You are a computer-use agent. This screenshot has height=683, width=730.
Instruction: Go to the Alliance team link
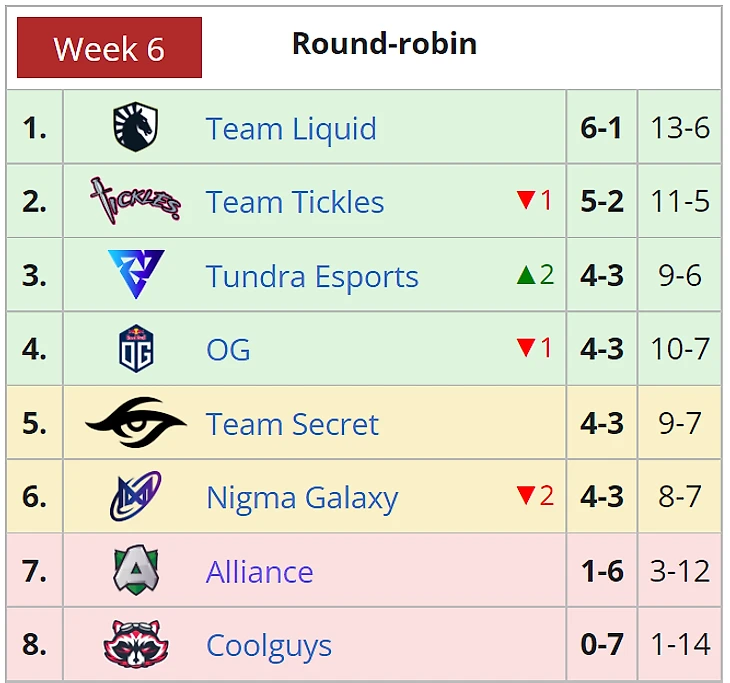(x=259, y=572)
